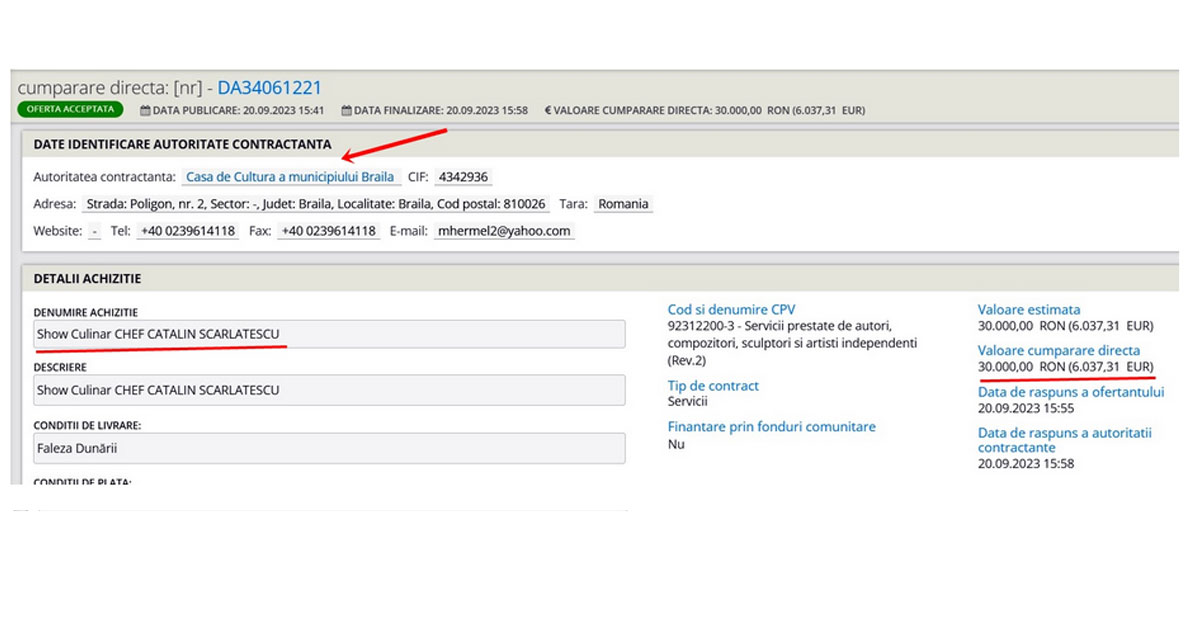Click the Fax number +40 0239614118

click(x=328, y=231)
